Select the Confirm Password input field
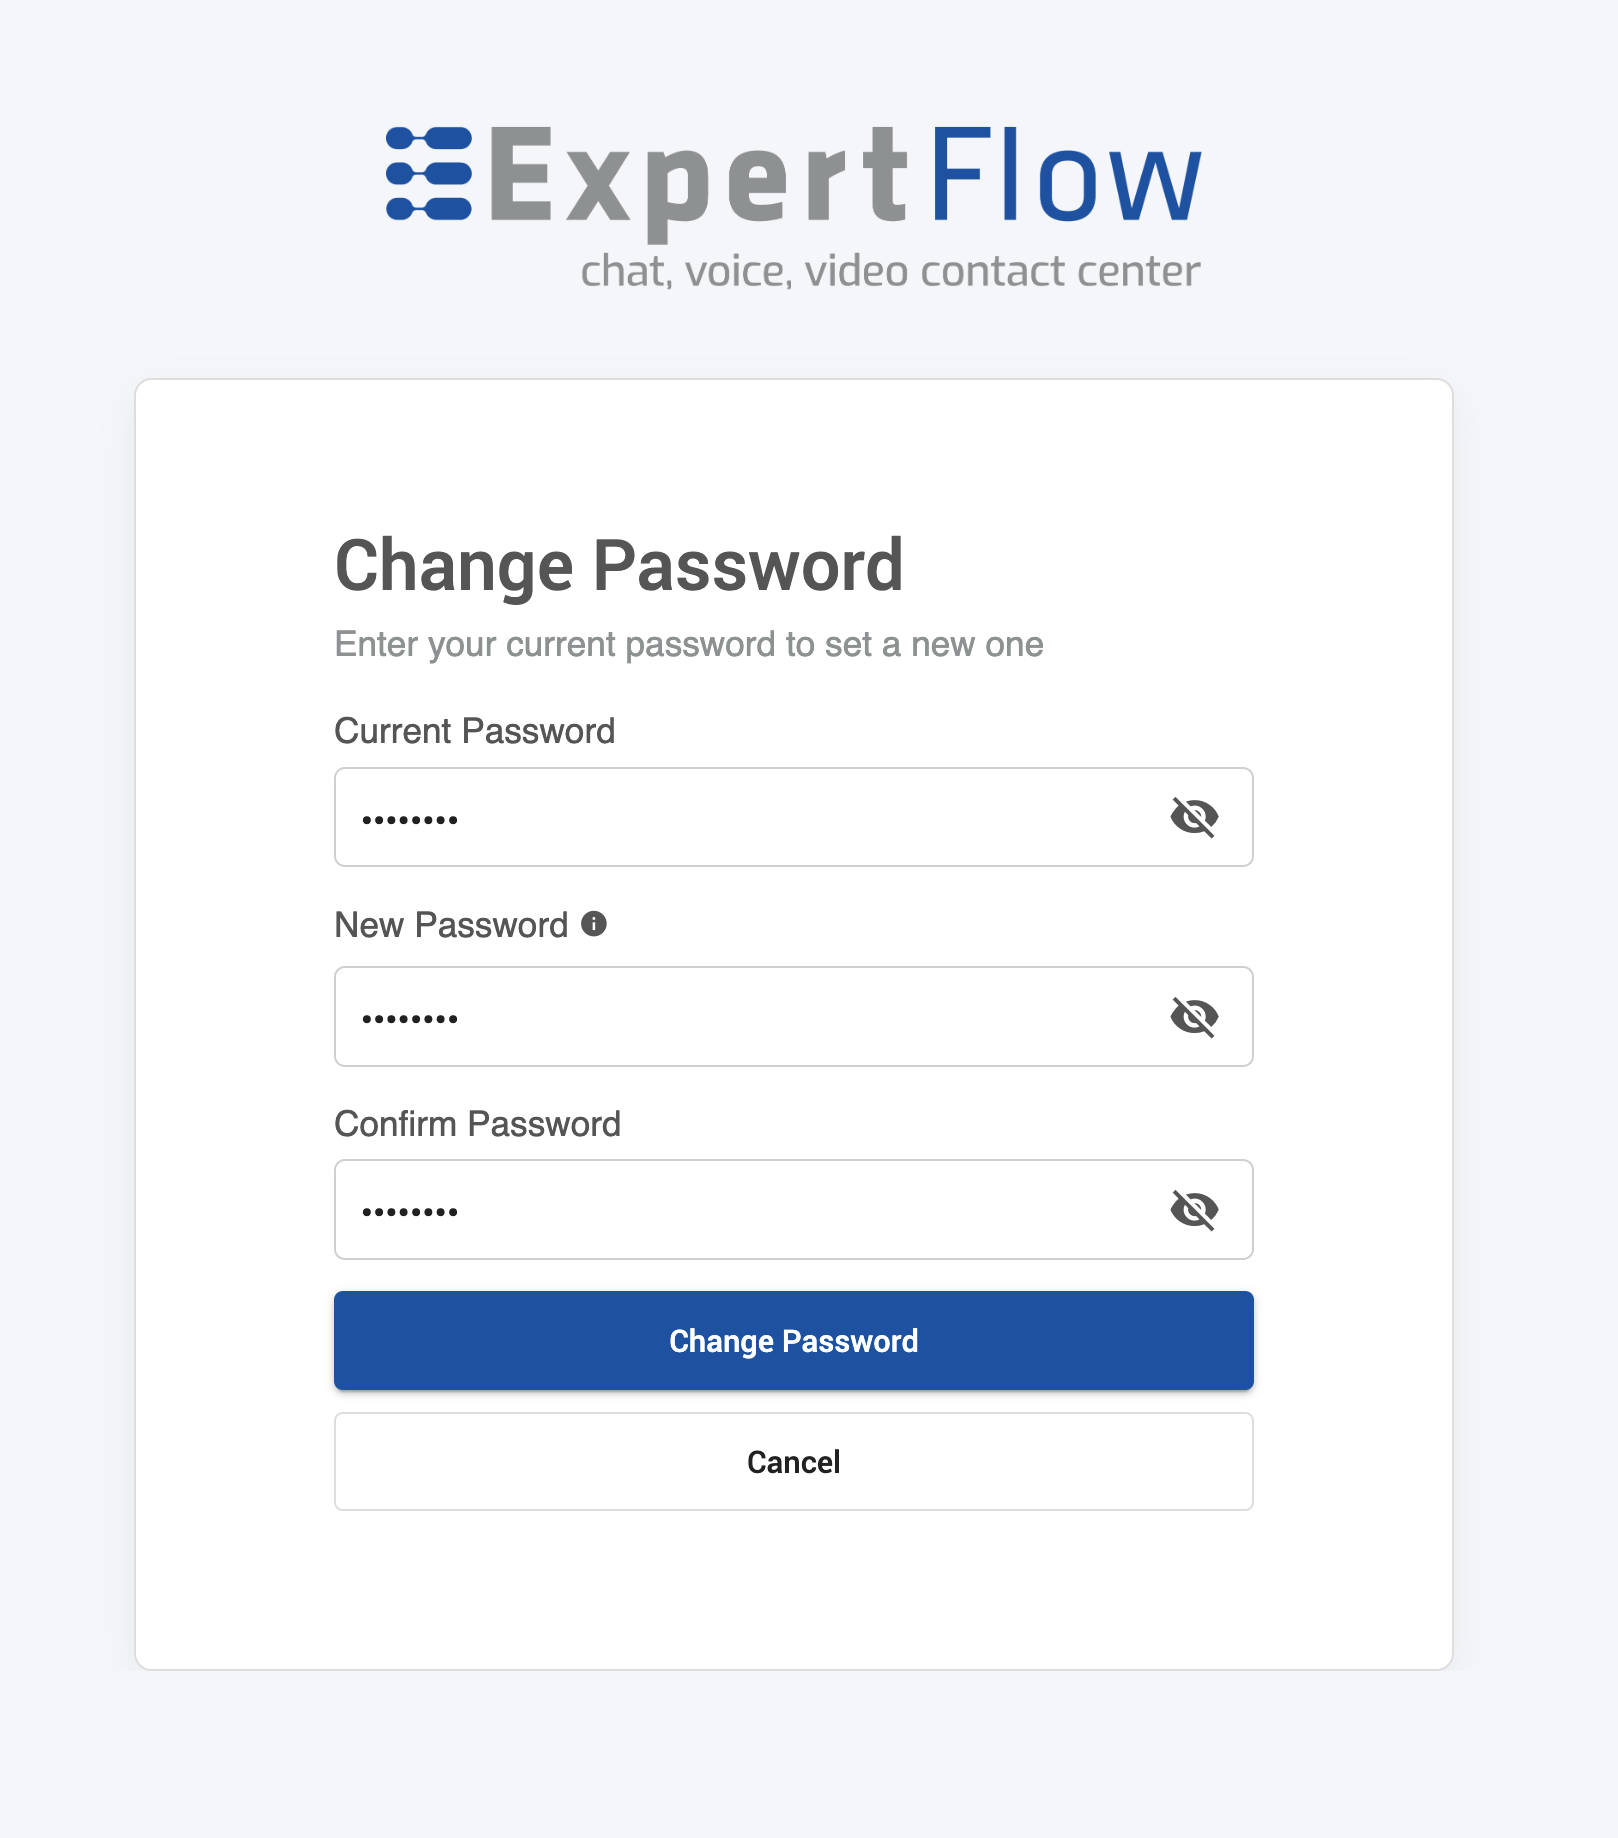Viewport: 1618px width, 1838px height. 700,1209
